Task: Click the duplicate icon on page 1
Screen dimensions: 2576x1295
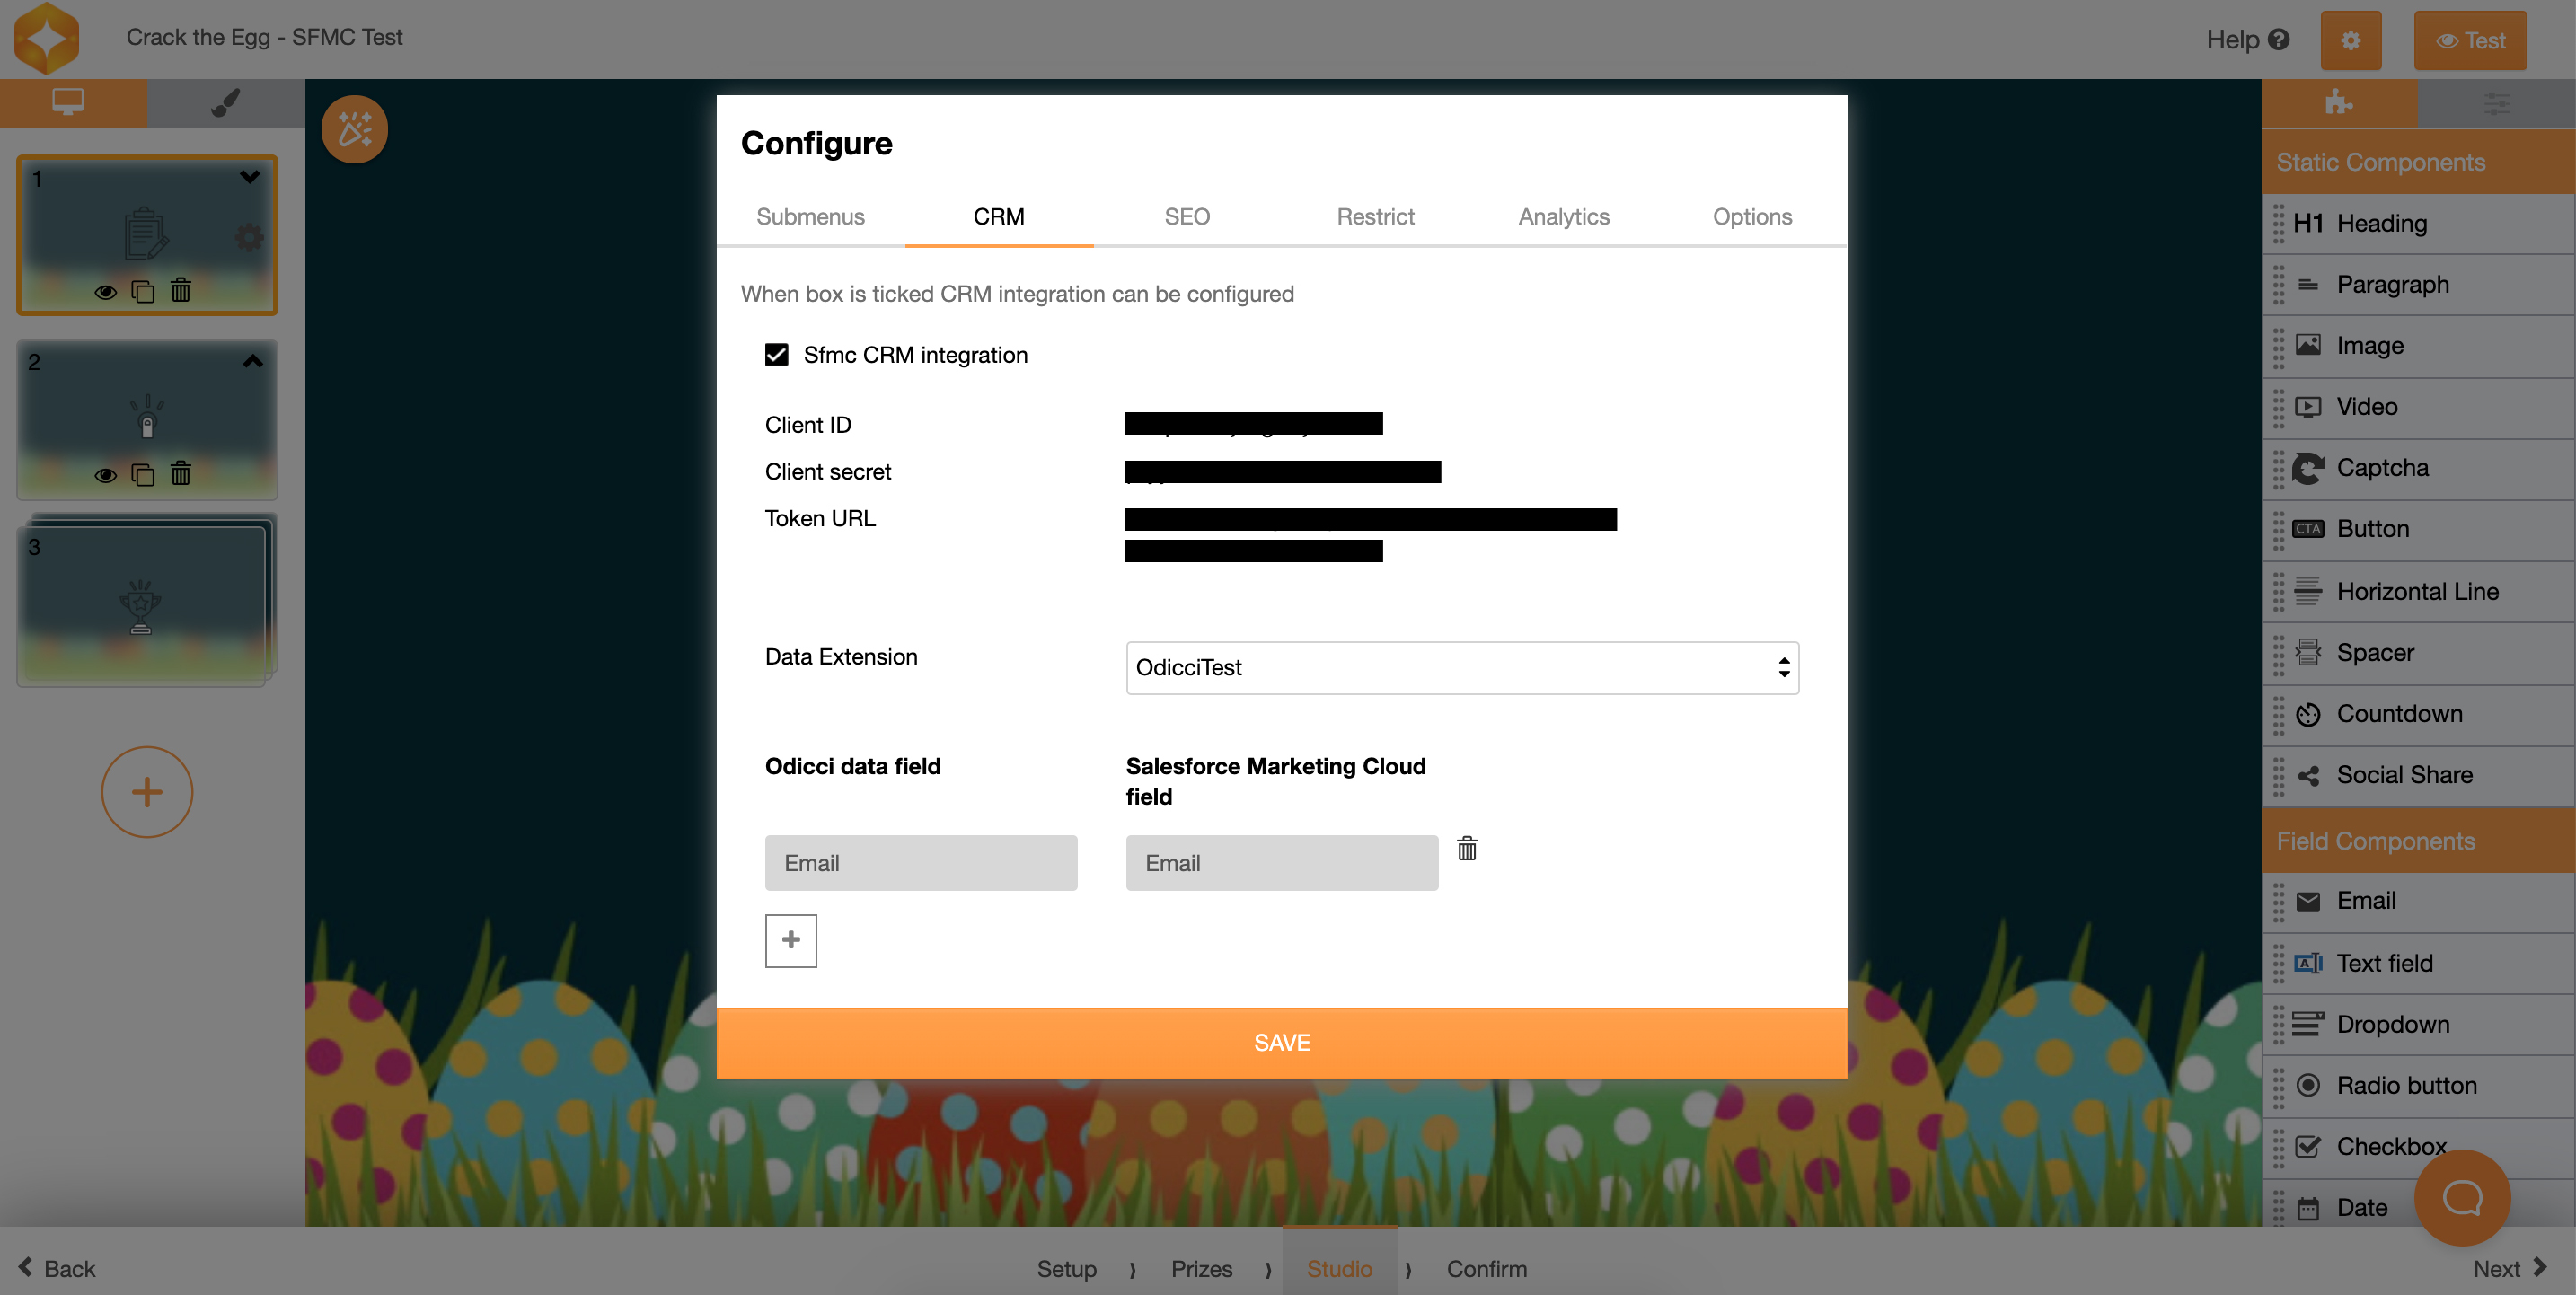Action: click(x=143, y=291)
